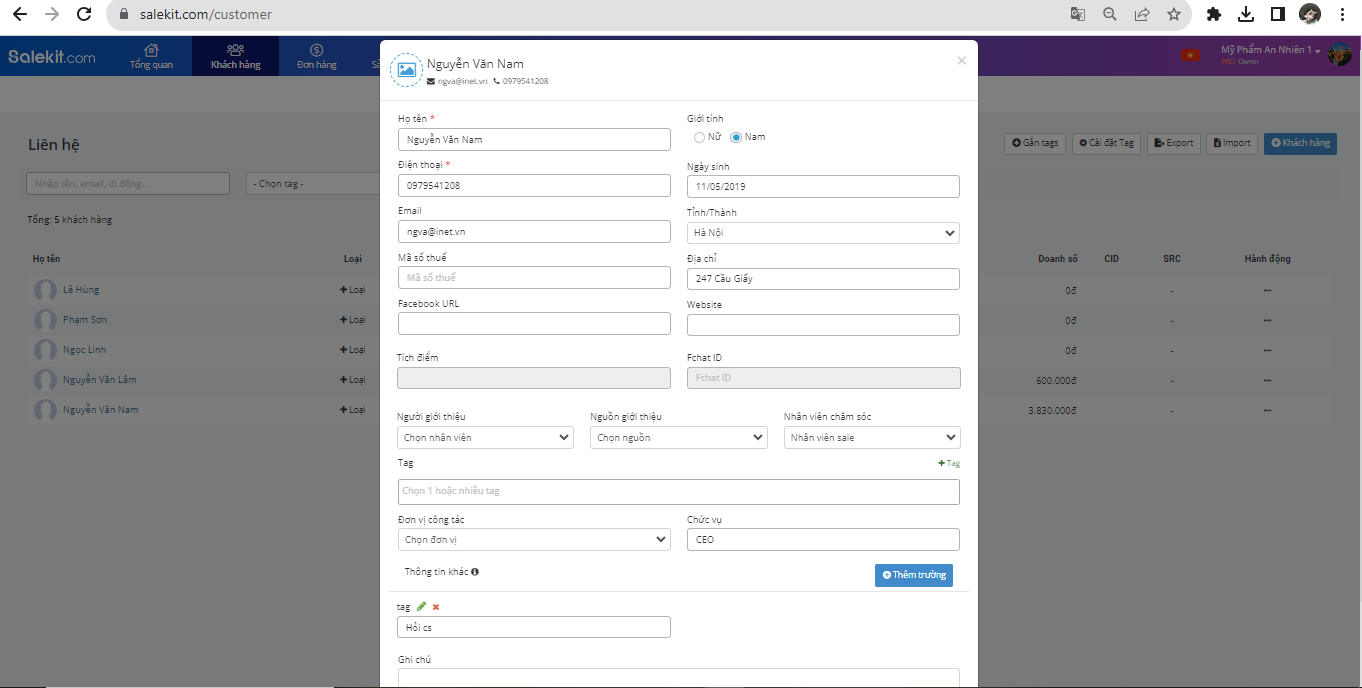Expand the Người giới thiệu dropdown
This screenshot has width=1362, height=688.
(x=485, y=437)
